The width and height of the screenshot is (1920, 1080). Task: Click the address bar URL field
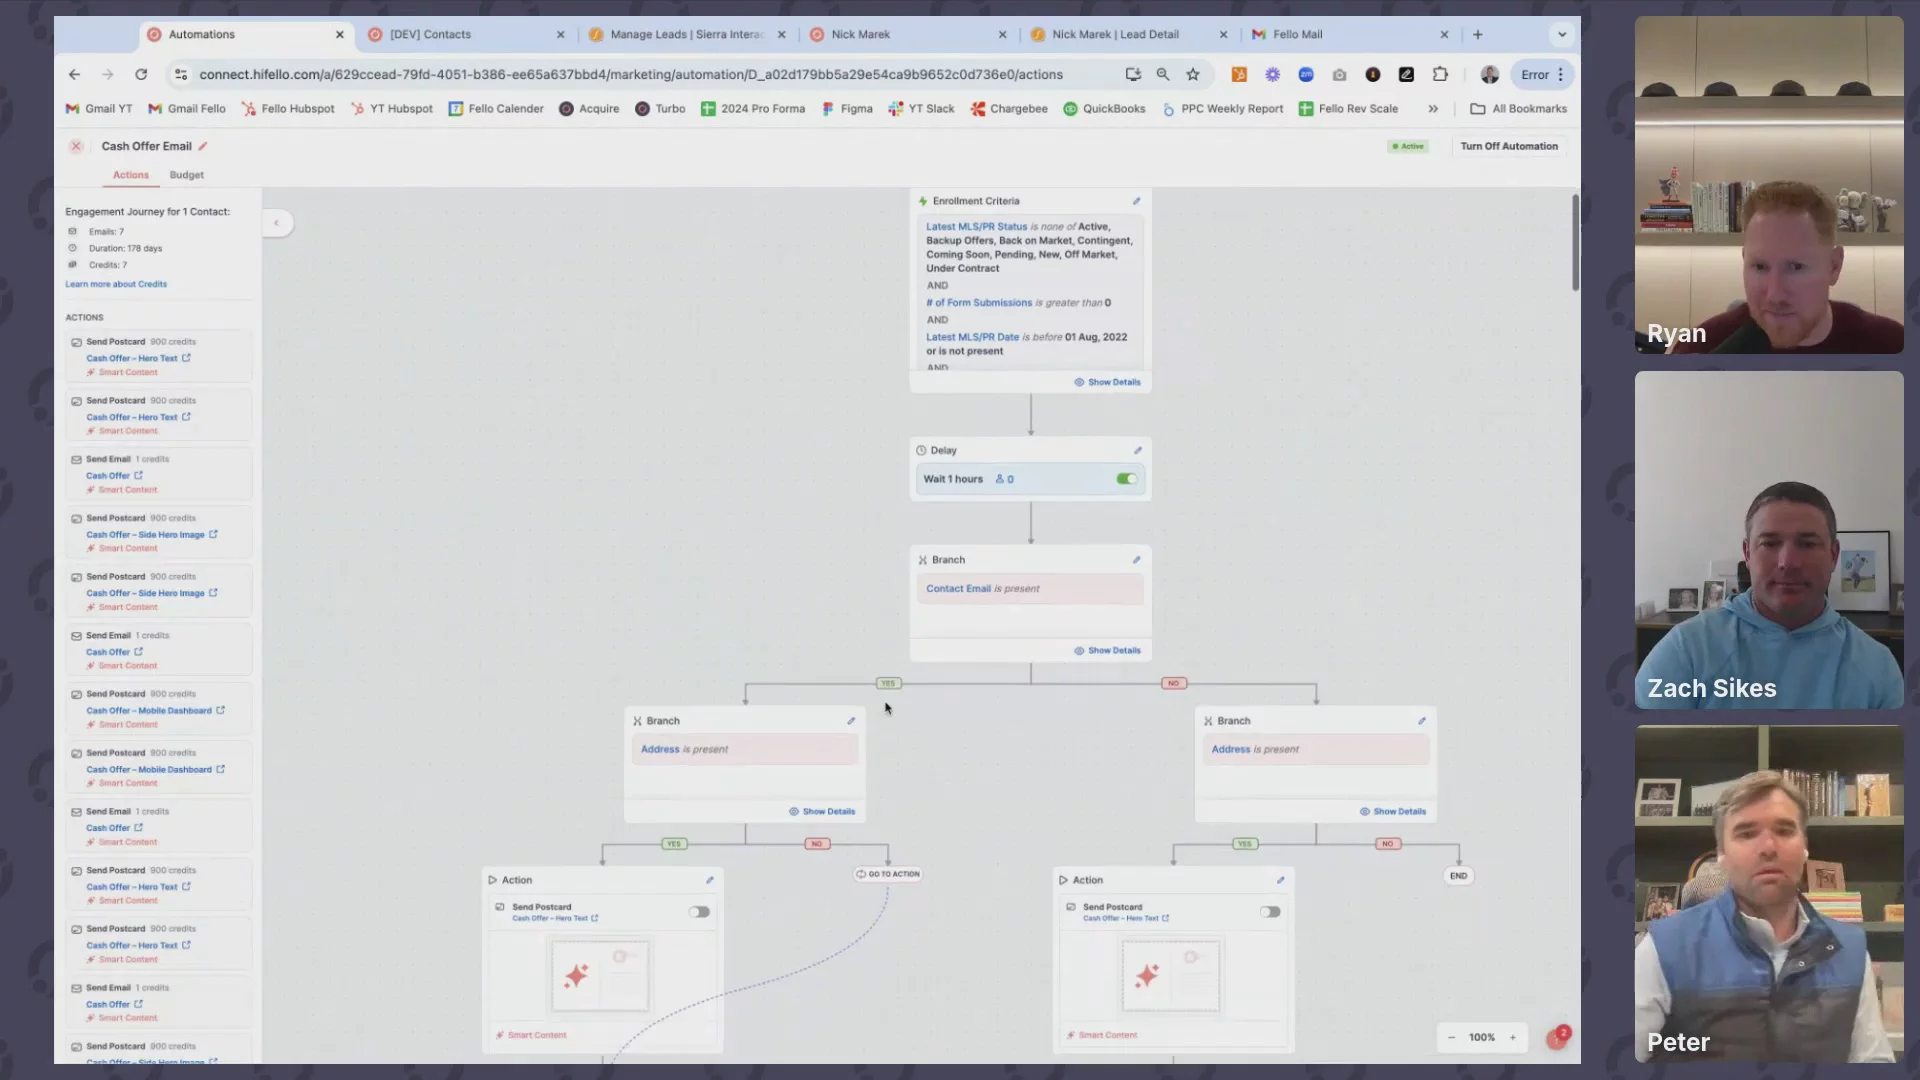coord(630,74)
